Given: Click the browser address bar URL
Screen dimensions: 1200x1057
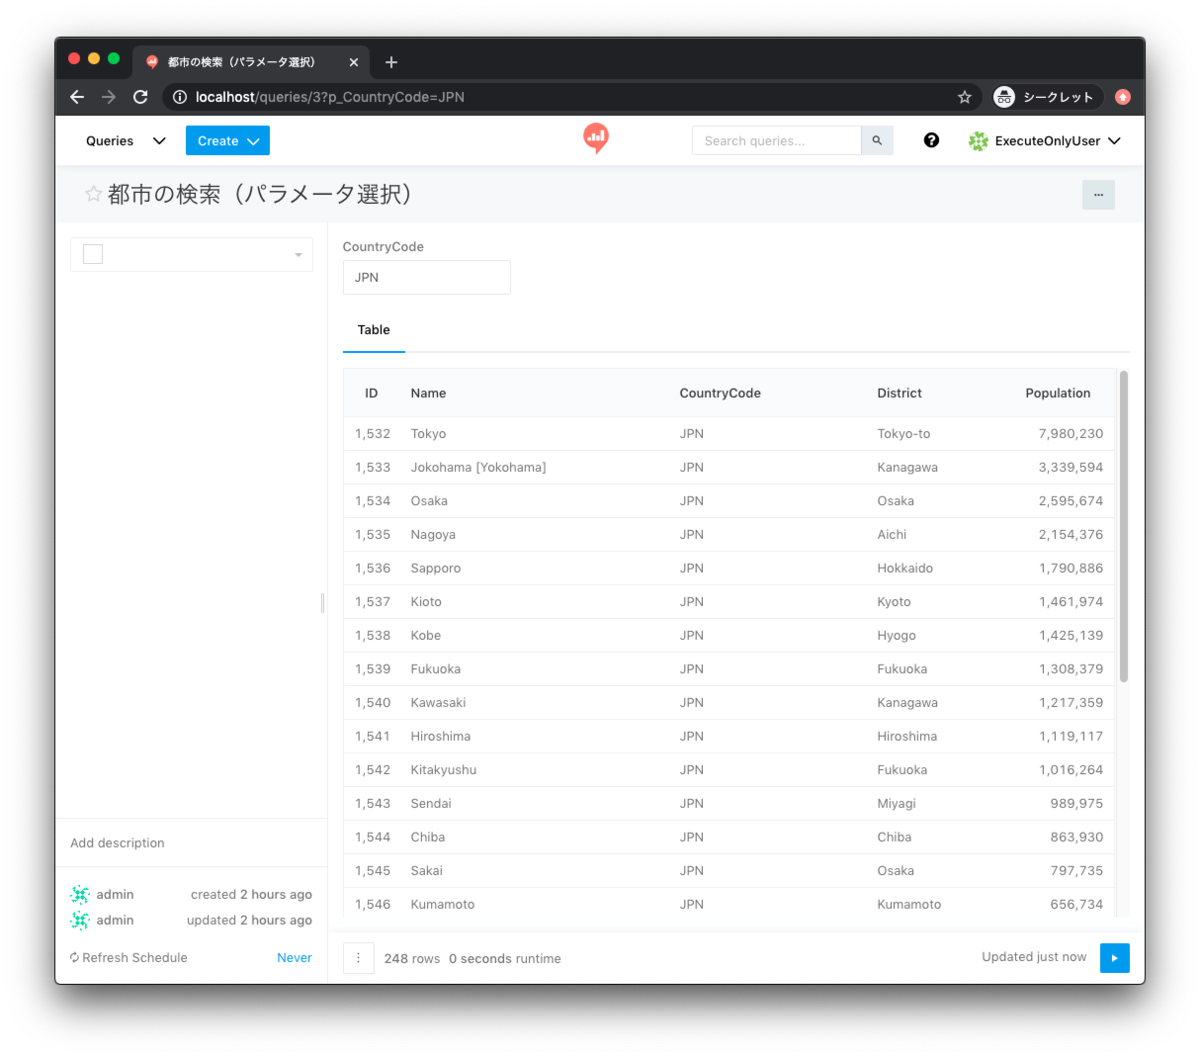Looking at the screenshot, I should [x=330, y=97].
